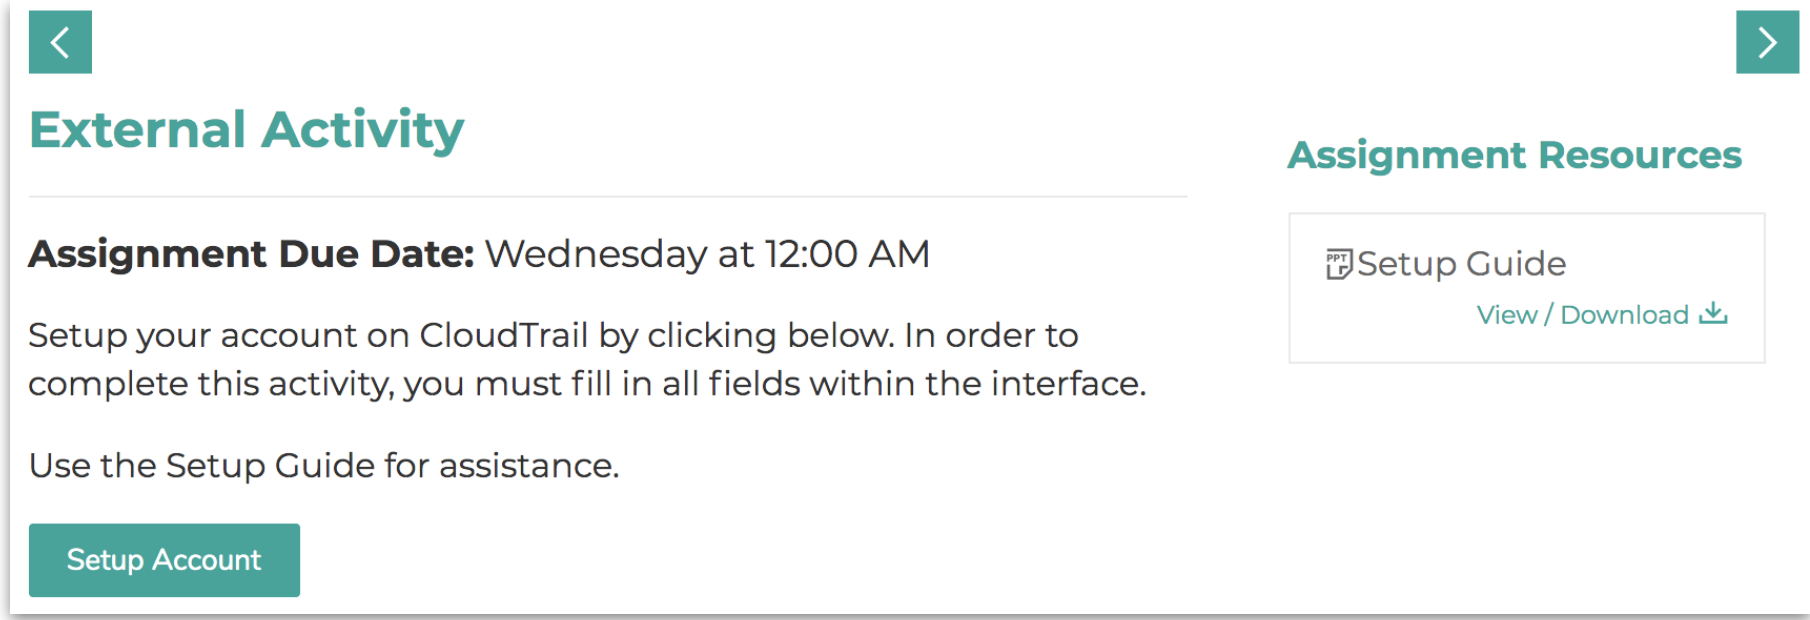
Task: Click the Assignment Resources heading
Action: tap(1514, 155)
